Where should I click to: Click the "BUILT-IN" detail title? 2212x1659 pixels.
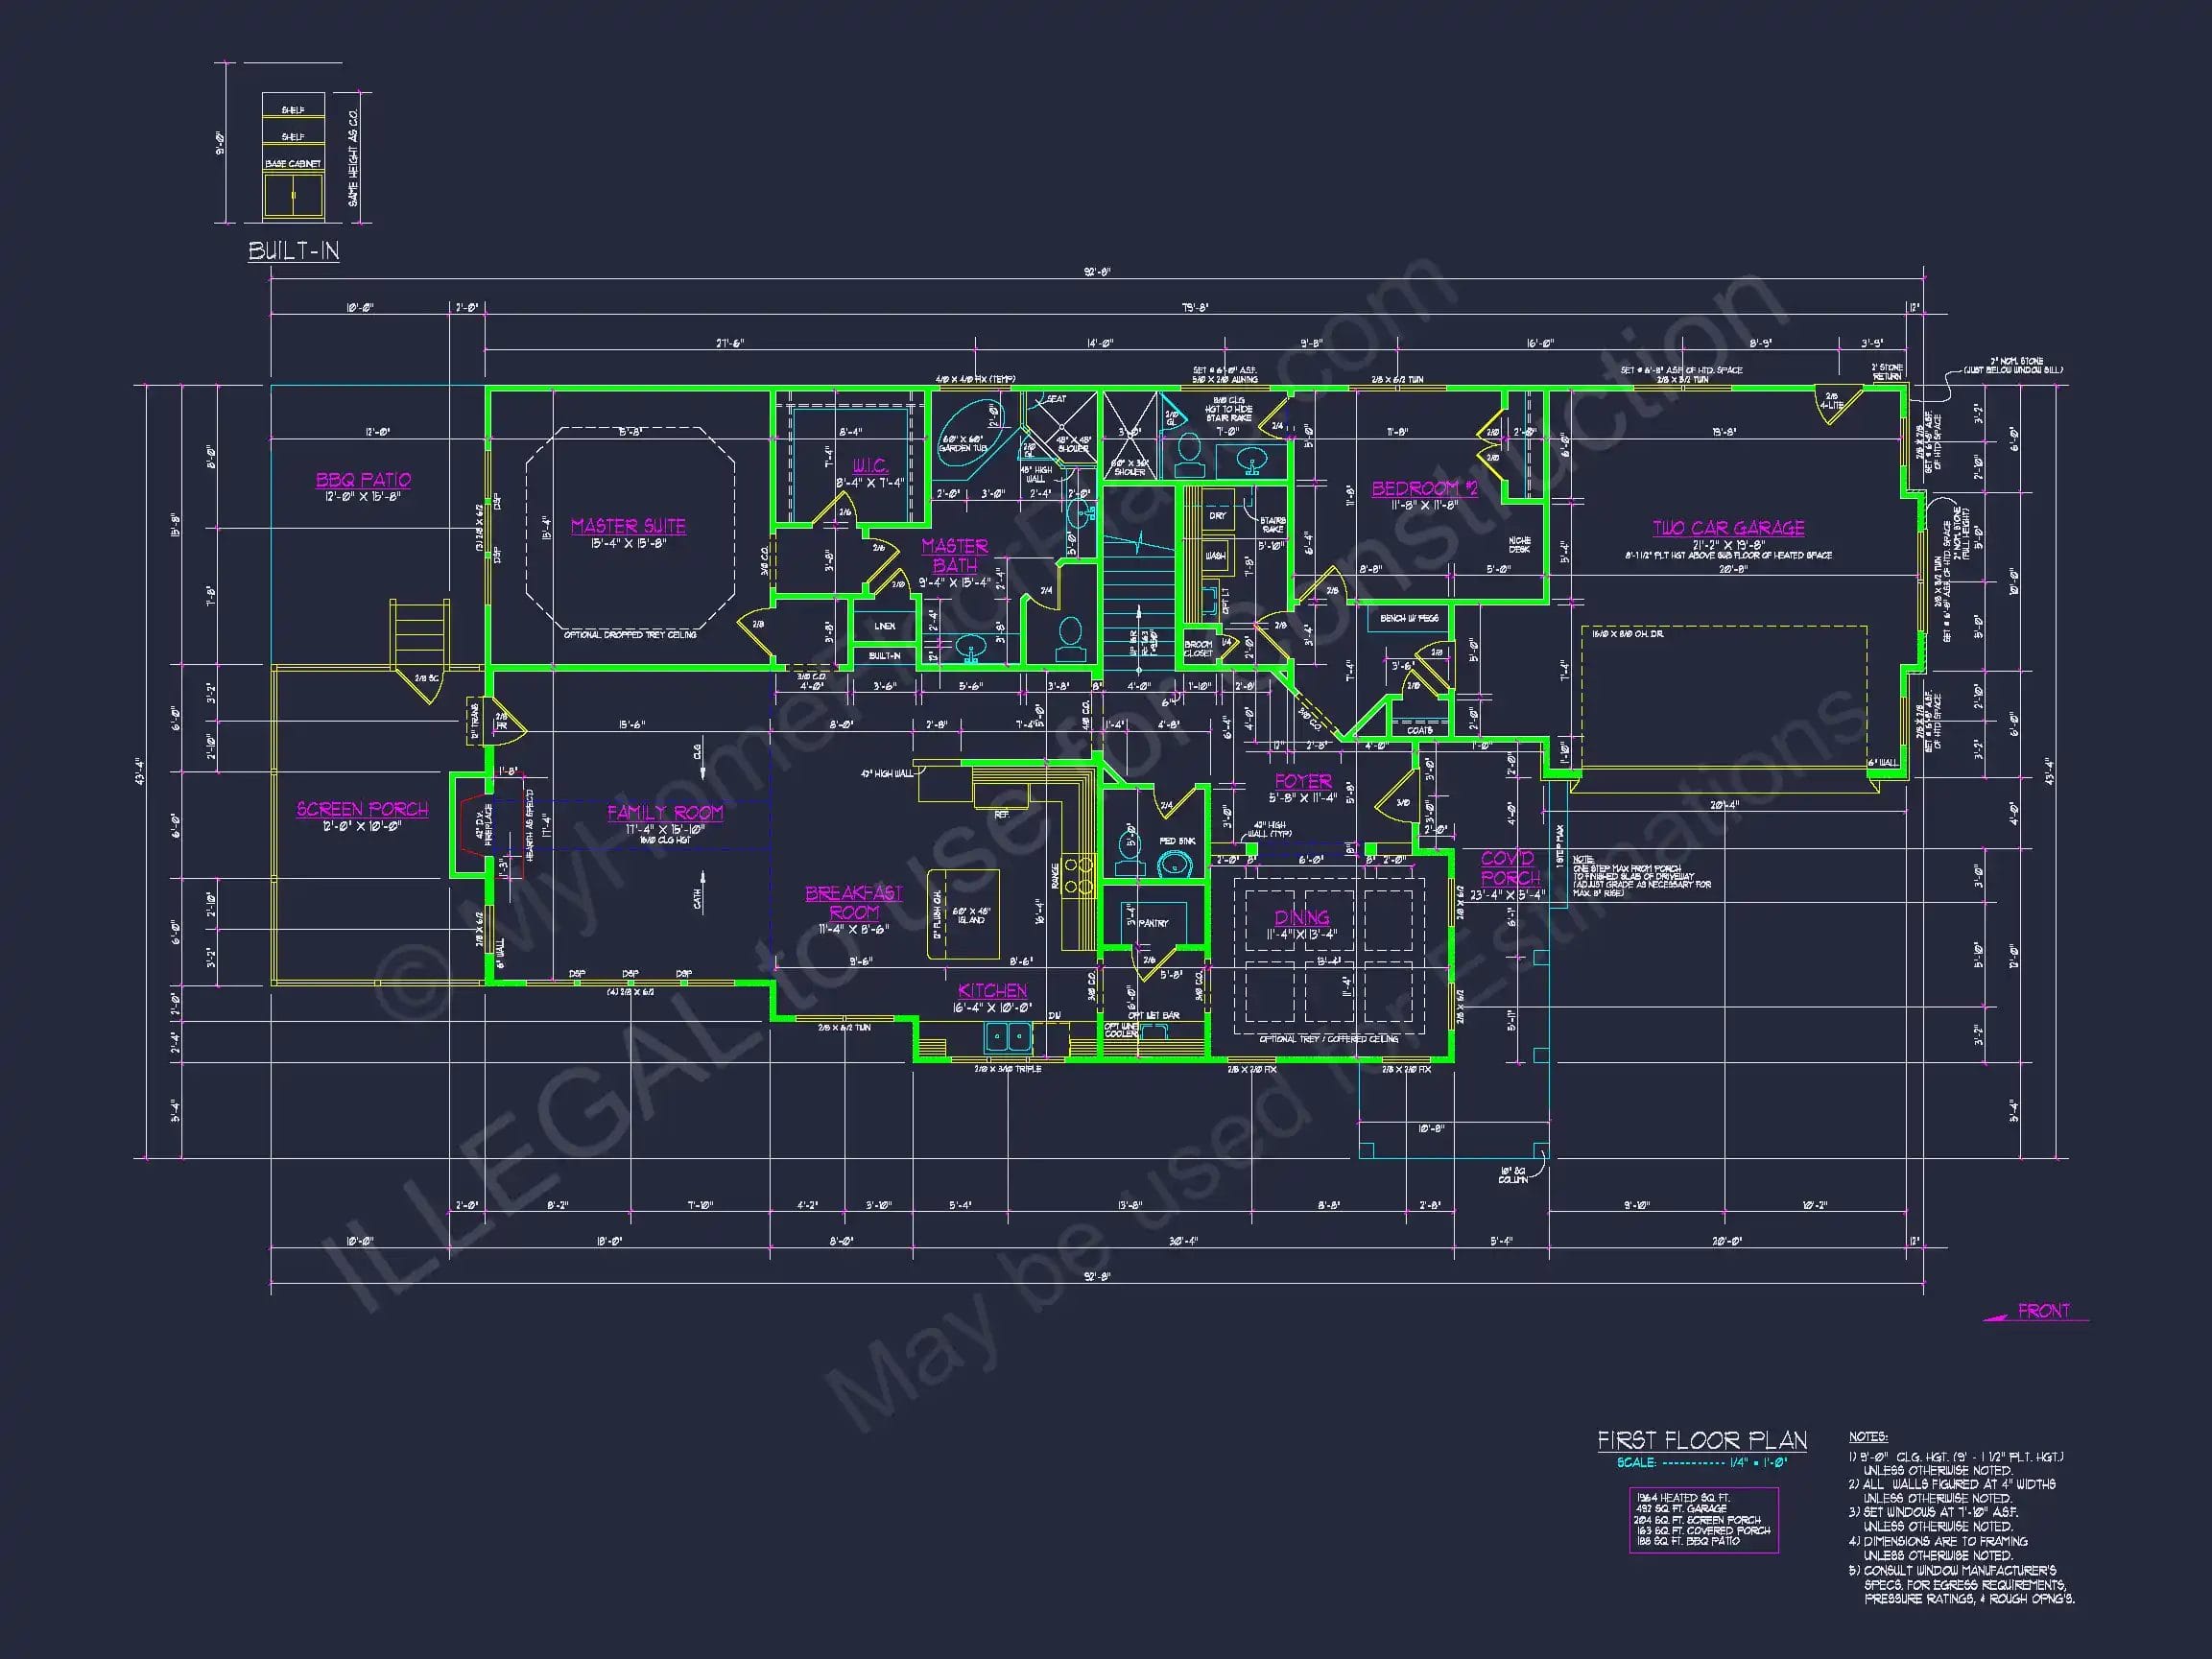[x=293, y=250]
